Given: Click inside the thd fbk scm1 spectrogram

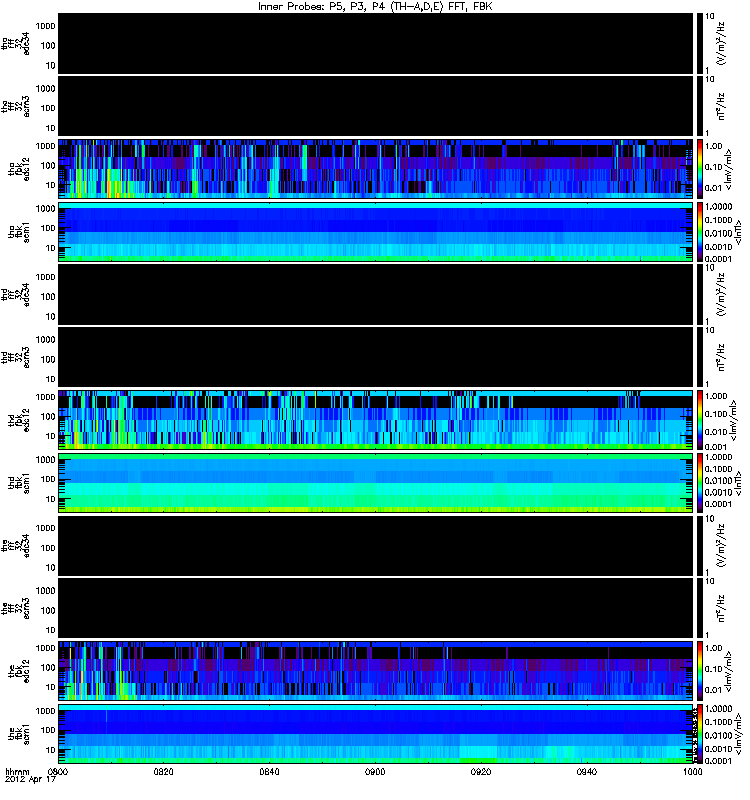Looking at the screenshot, I should tap(376, 483).
